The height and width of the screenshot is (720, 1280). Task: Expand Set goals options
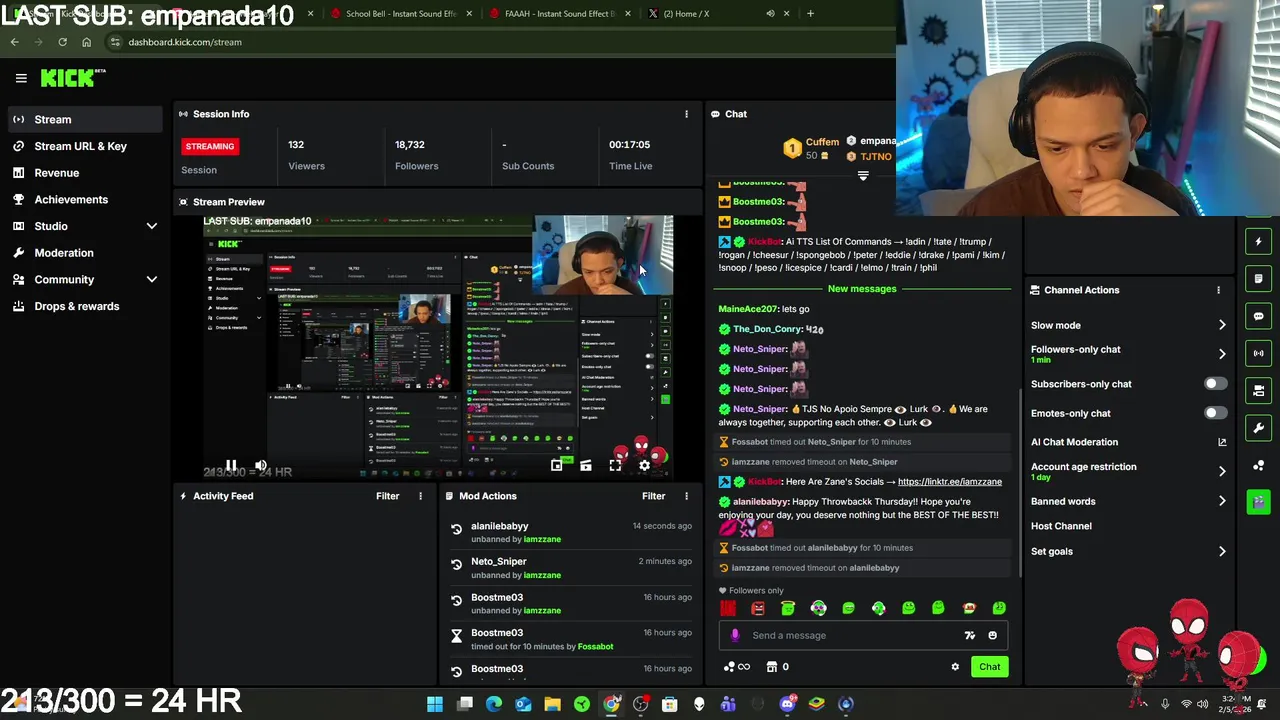pyautogui.click(x=1222, y=551)
